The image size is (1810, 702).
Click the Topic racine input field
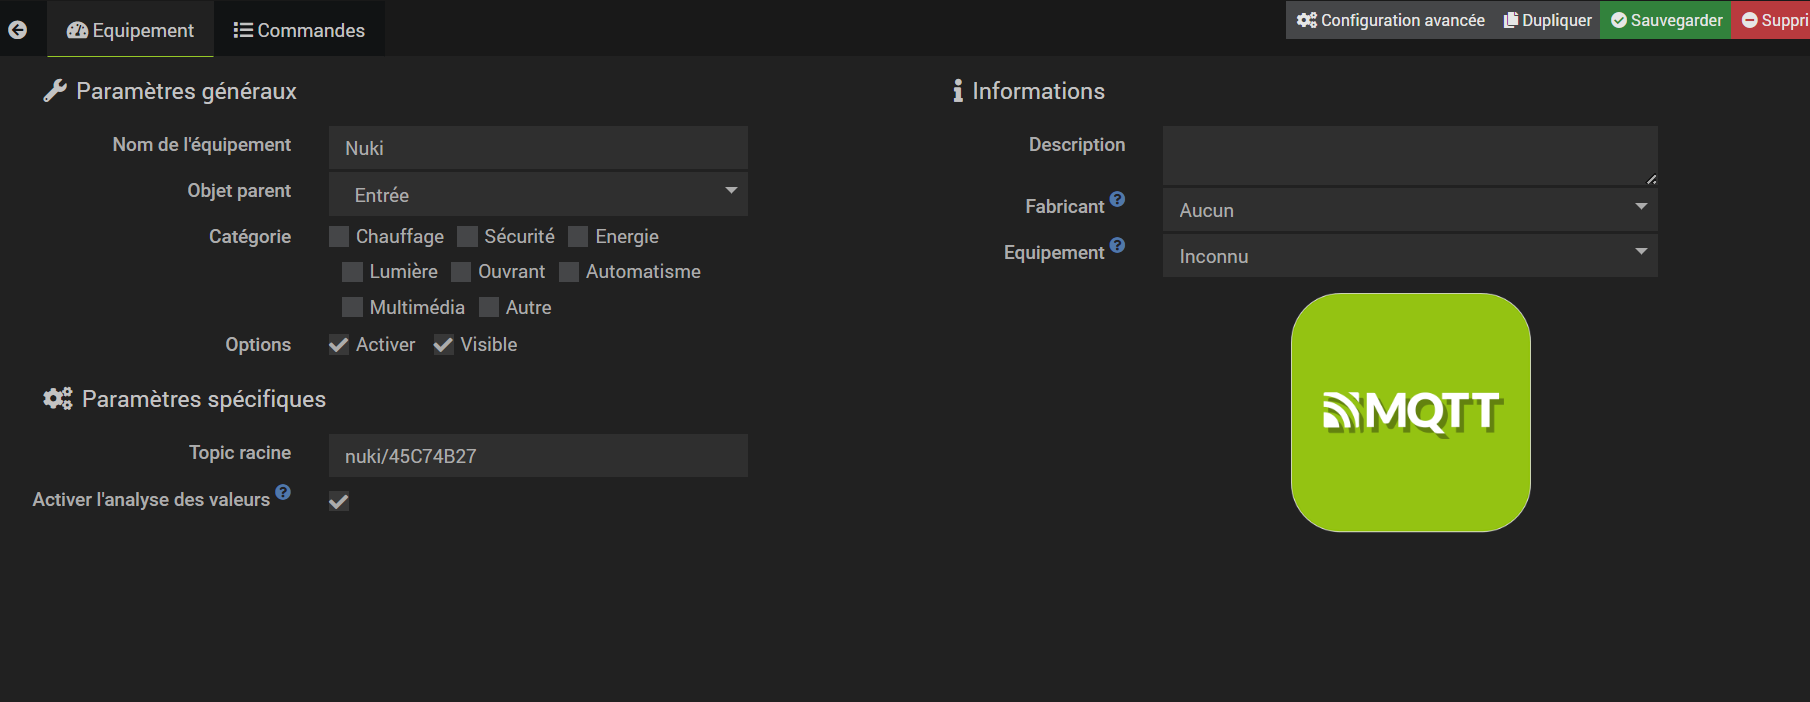538,456
